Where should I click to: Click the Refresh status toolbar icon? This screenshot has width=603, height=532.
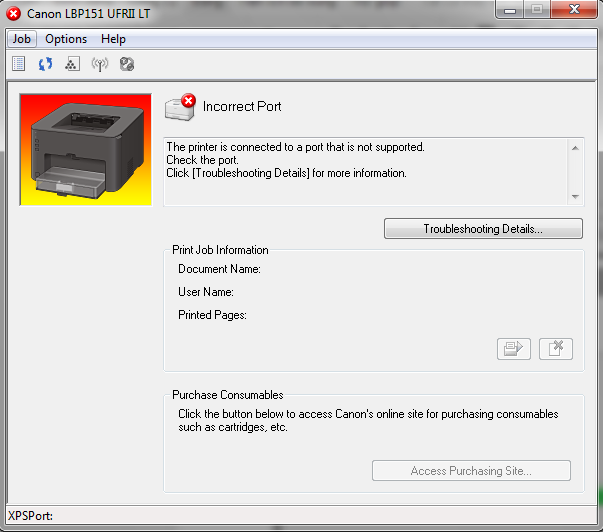(45, 64)
